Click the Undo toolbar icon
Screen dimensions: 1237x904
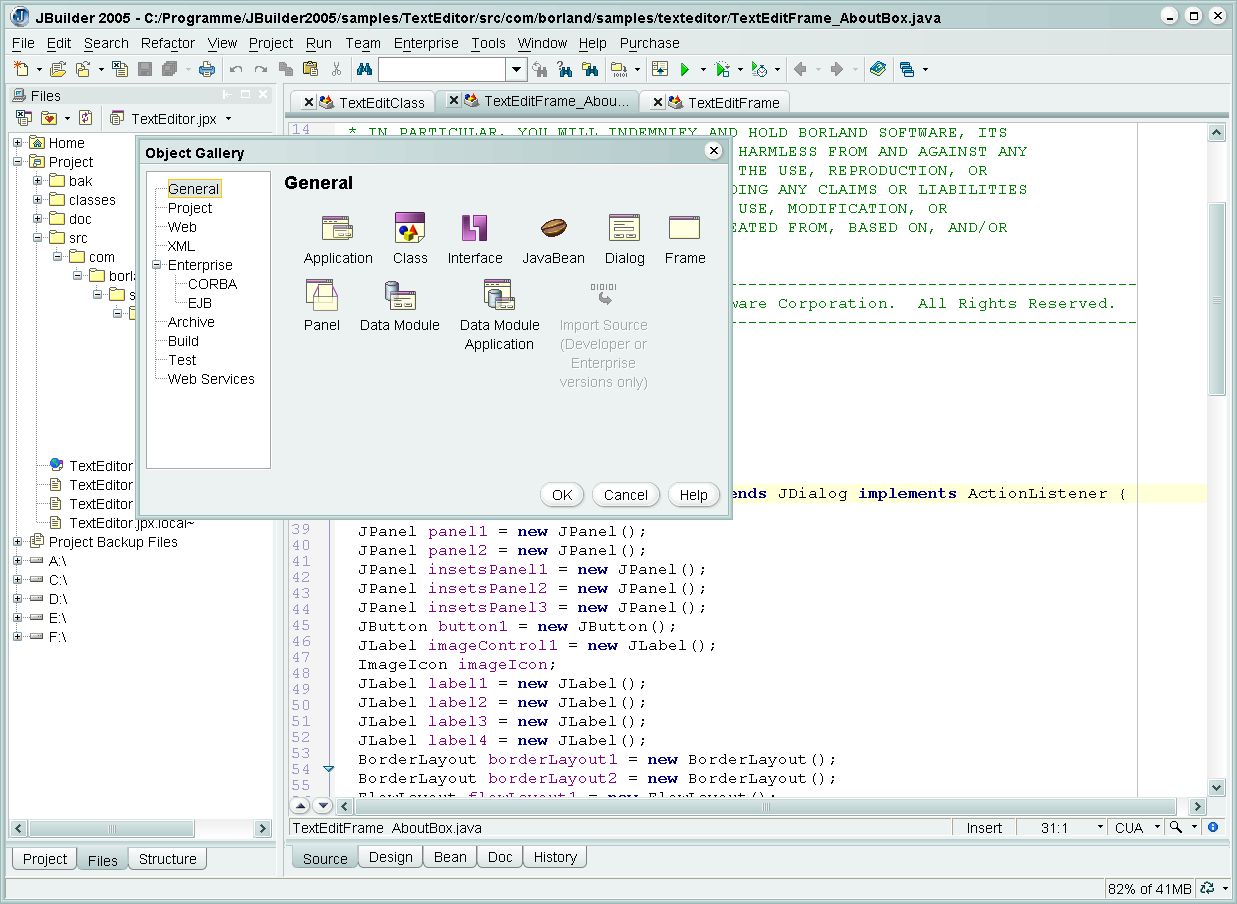click(236, 69)
